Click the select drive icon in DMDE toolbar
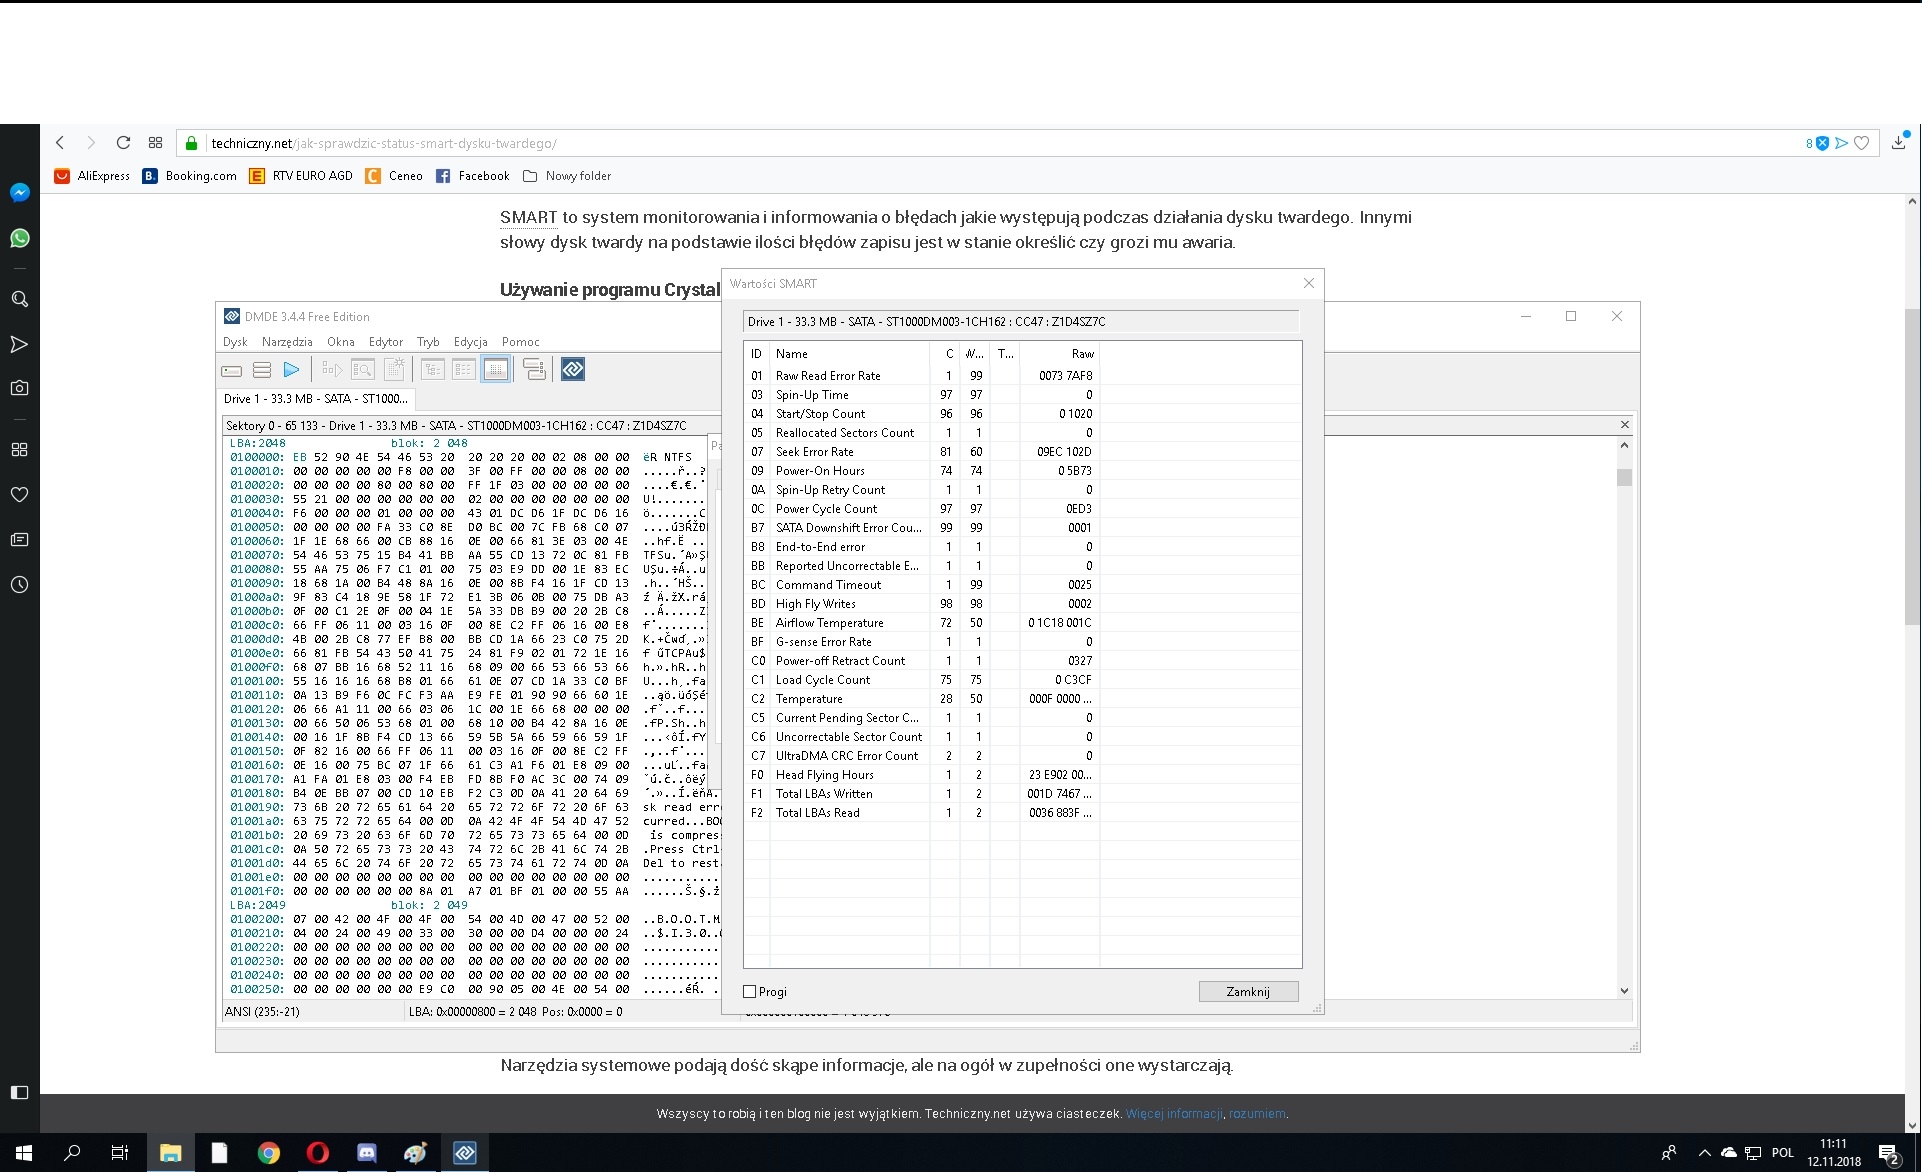This screenshot has width=1922, height=1172. pyautogui.click(x=232, y=370)
